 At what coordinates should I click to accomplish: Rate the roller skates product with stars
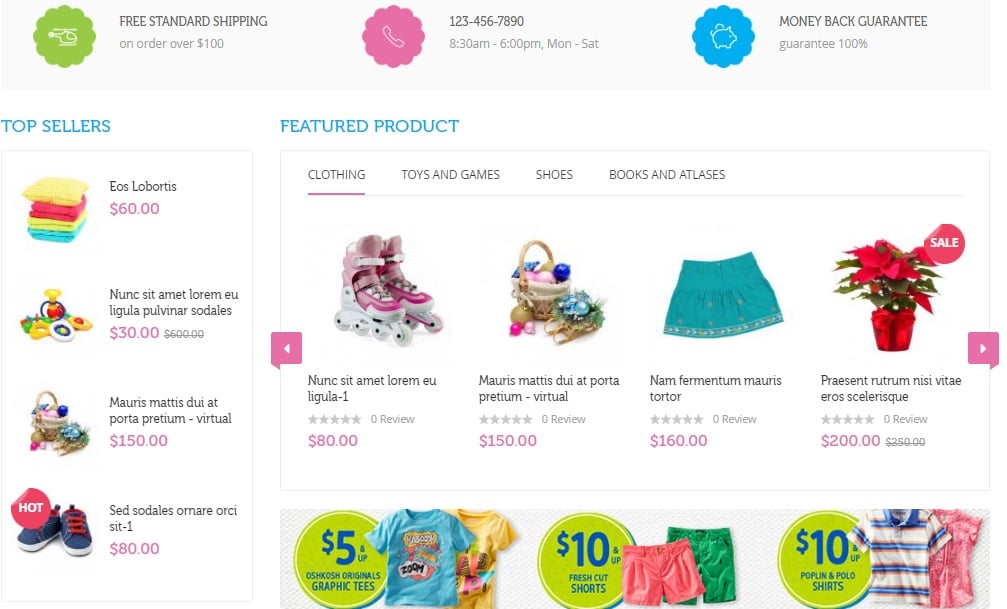tap(334, 419)
